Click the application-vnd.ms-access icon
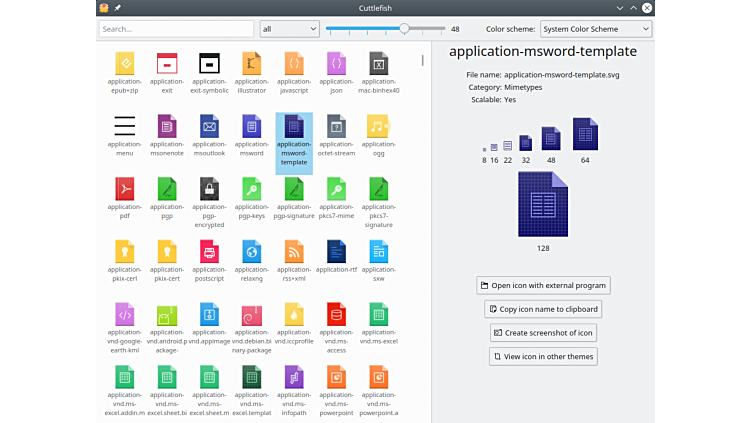Image resolution: width=752 pixels, height=423 pixels. [x=336, y=314]
